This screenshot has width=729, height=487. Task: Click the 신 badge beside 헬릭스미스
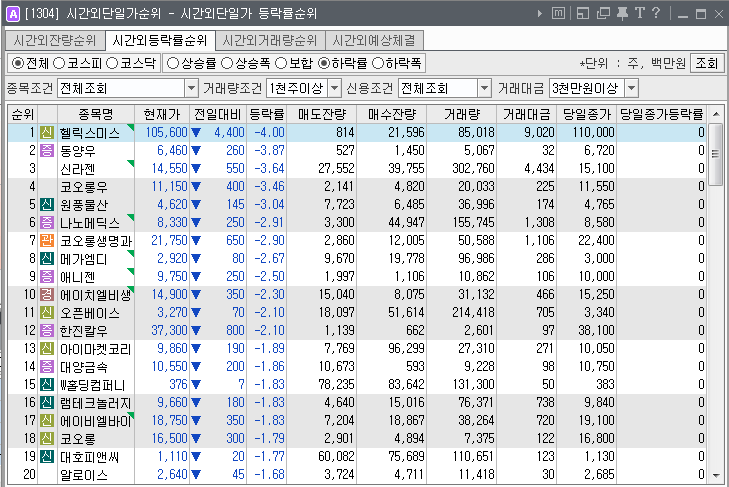point(46,133)
